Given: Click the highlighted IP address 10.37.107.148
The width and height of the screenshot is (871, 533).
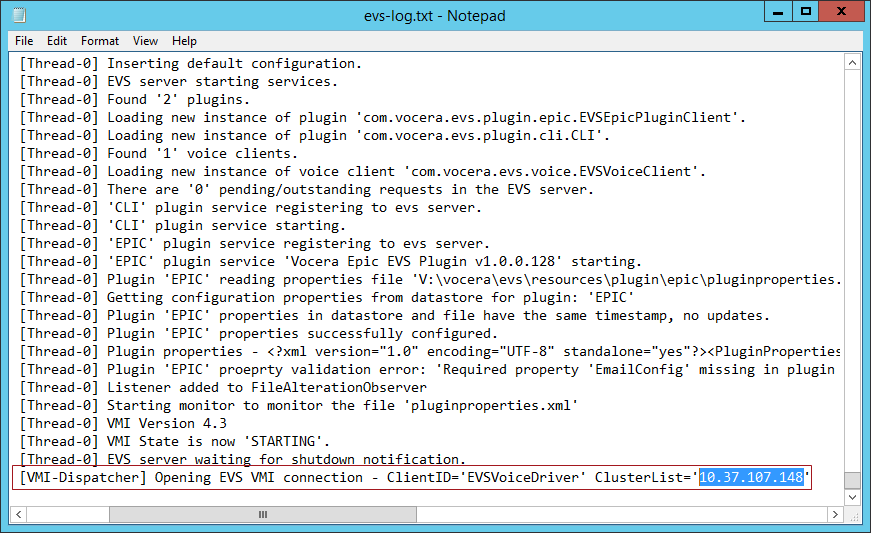Looking at the screenshot, I should click(751, 478).
